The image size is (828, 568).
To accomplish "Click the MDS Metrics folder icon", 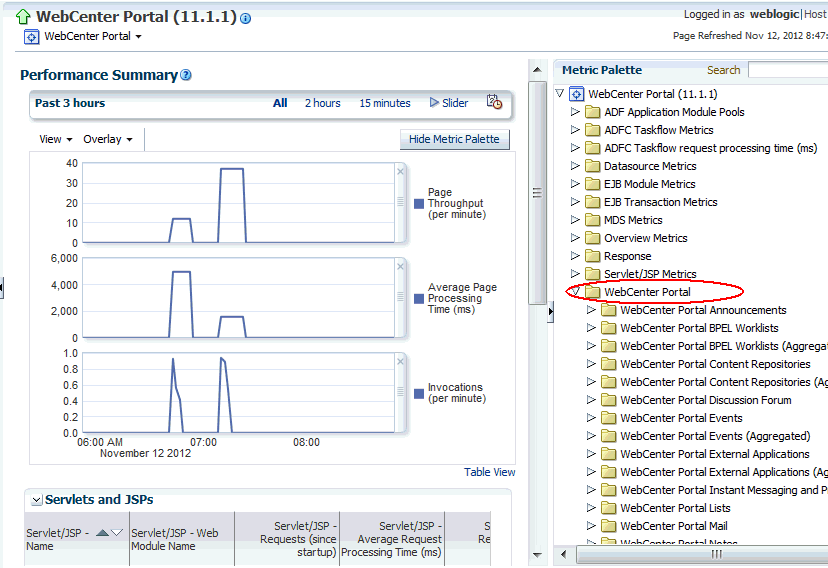I will (593, 220).
